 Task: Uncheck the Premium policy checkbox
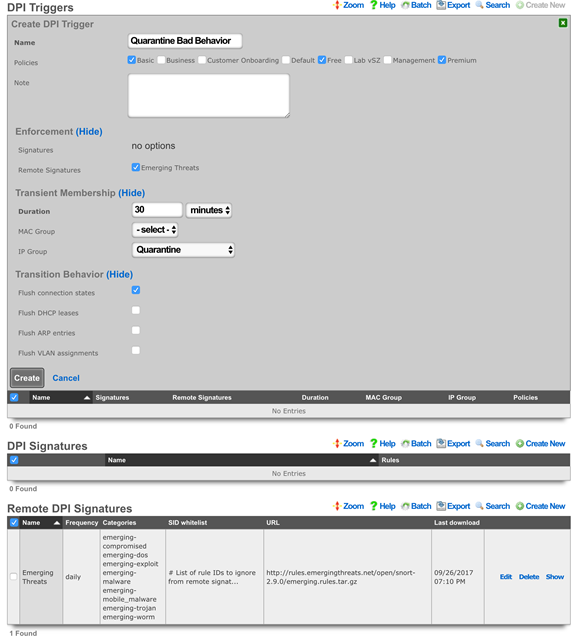(x=442, y=60)
